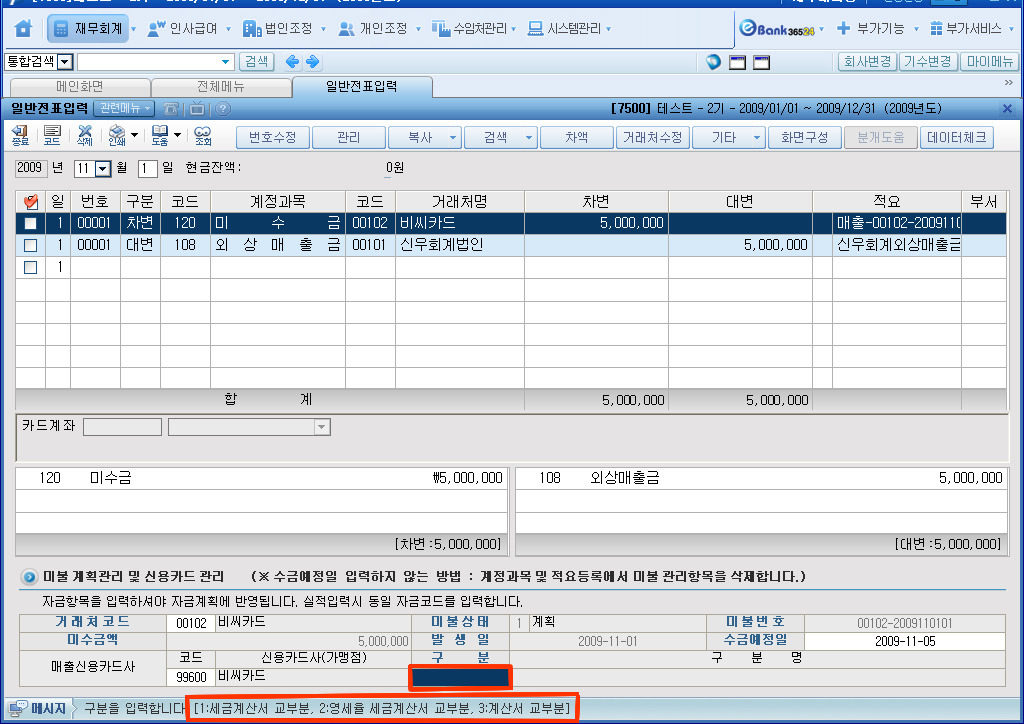Click the 번호수정 button
This screenshot has width=1024, height=724.
coord(272,137)
